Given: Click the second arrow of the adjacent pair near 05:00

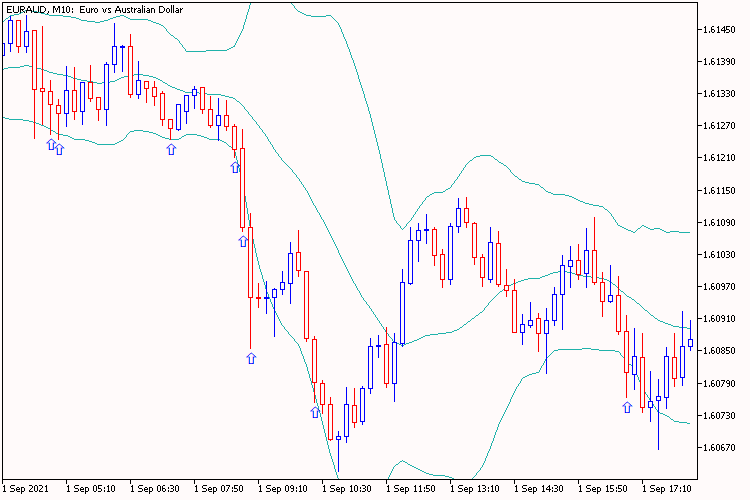Looking at the screenshot, I should pyautogui.click(x=59, y=149).
